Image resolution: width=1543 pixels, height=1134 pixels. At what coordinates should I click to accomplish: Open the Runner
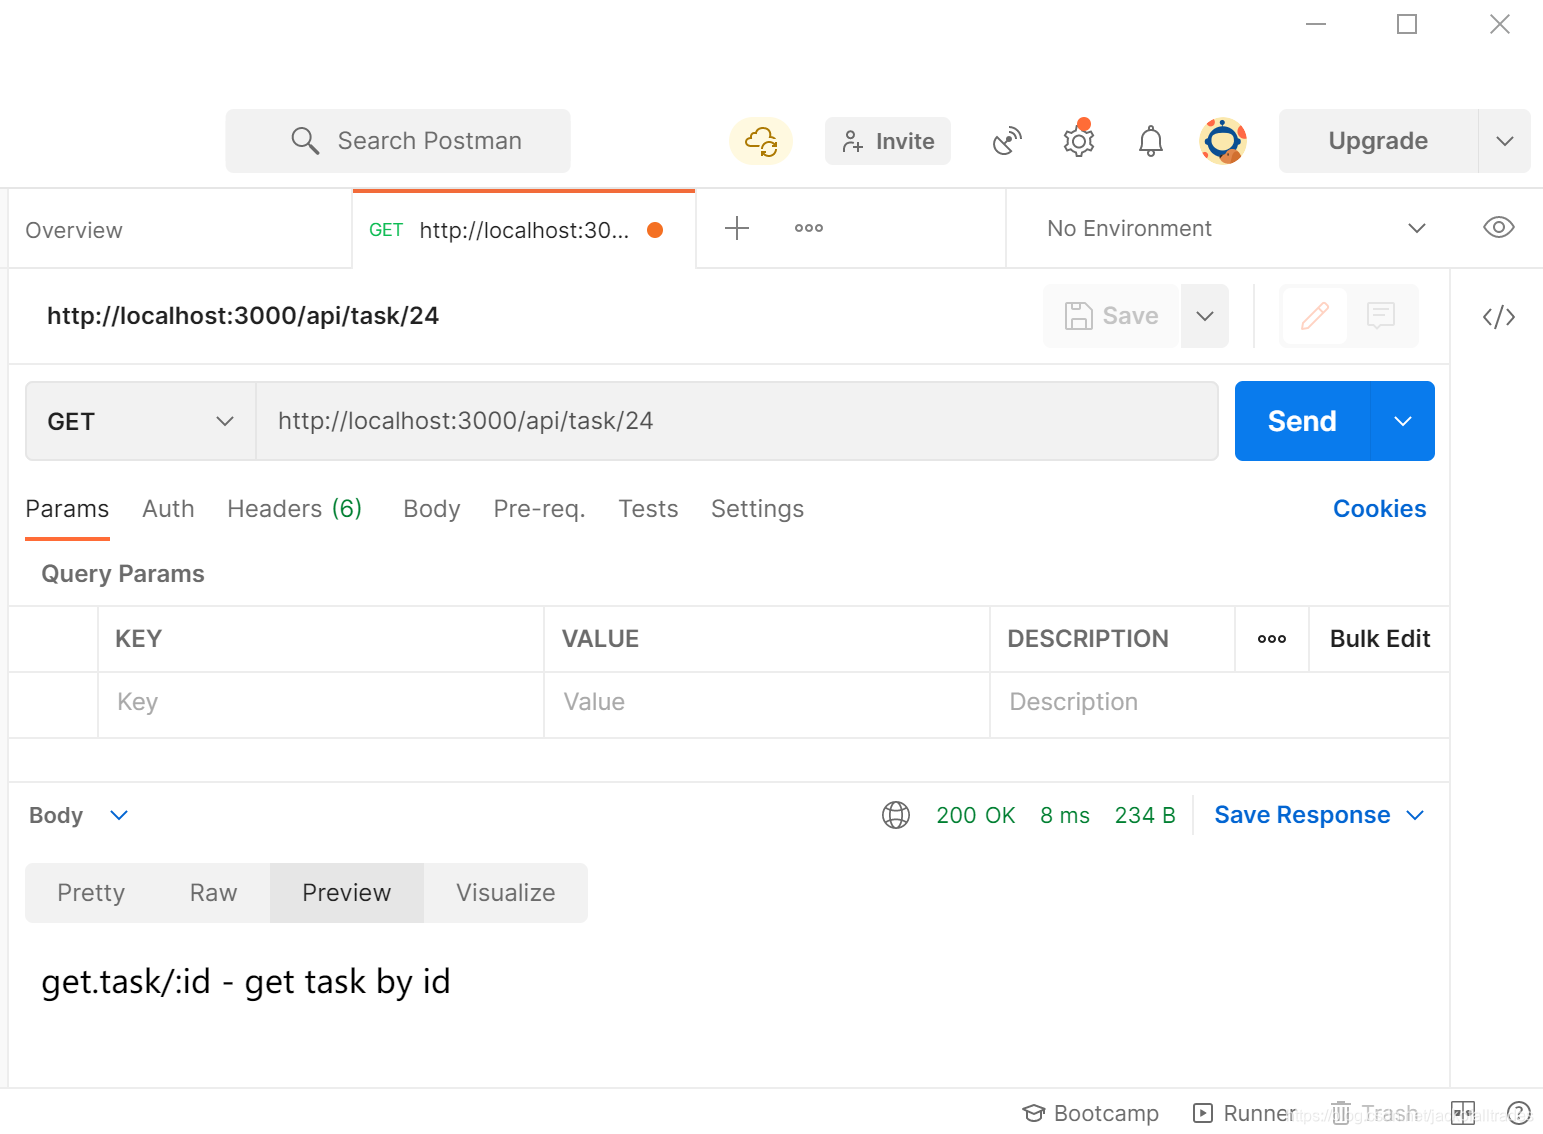(x=1245, y=1113)
